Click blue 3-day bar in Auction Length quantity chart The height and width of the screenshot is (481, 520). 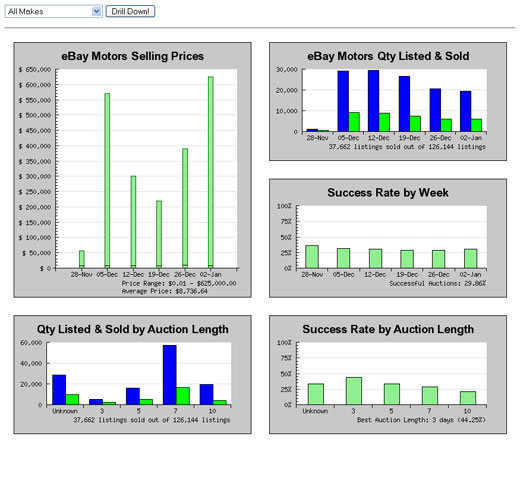96,402
